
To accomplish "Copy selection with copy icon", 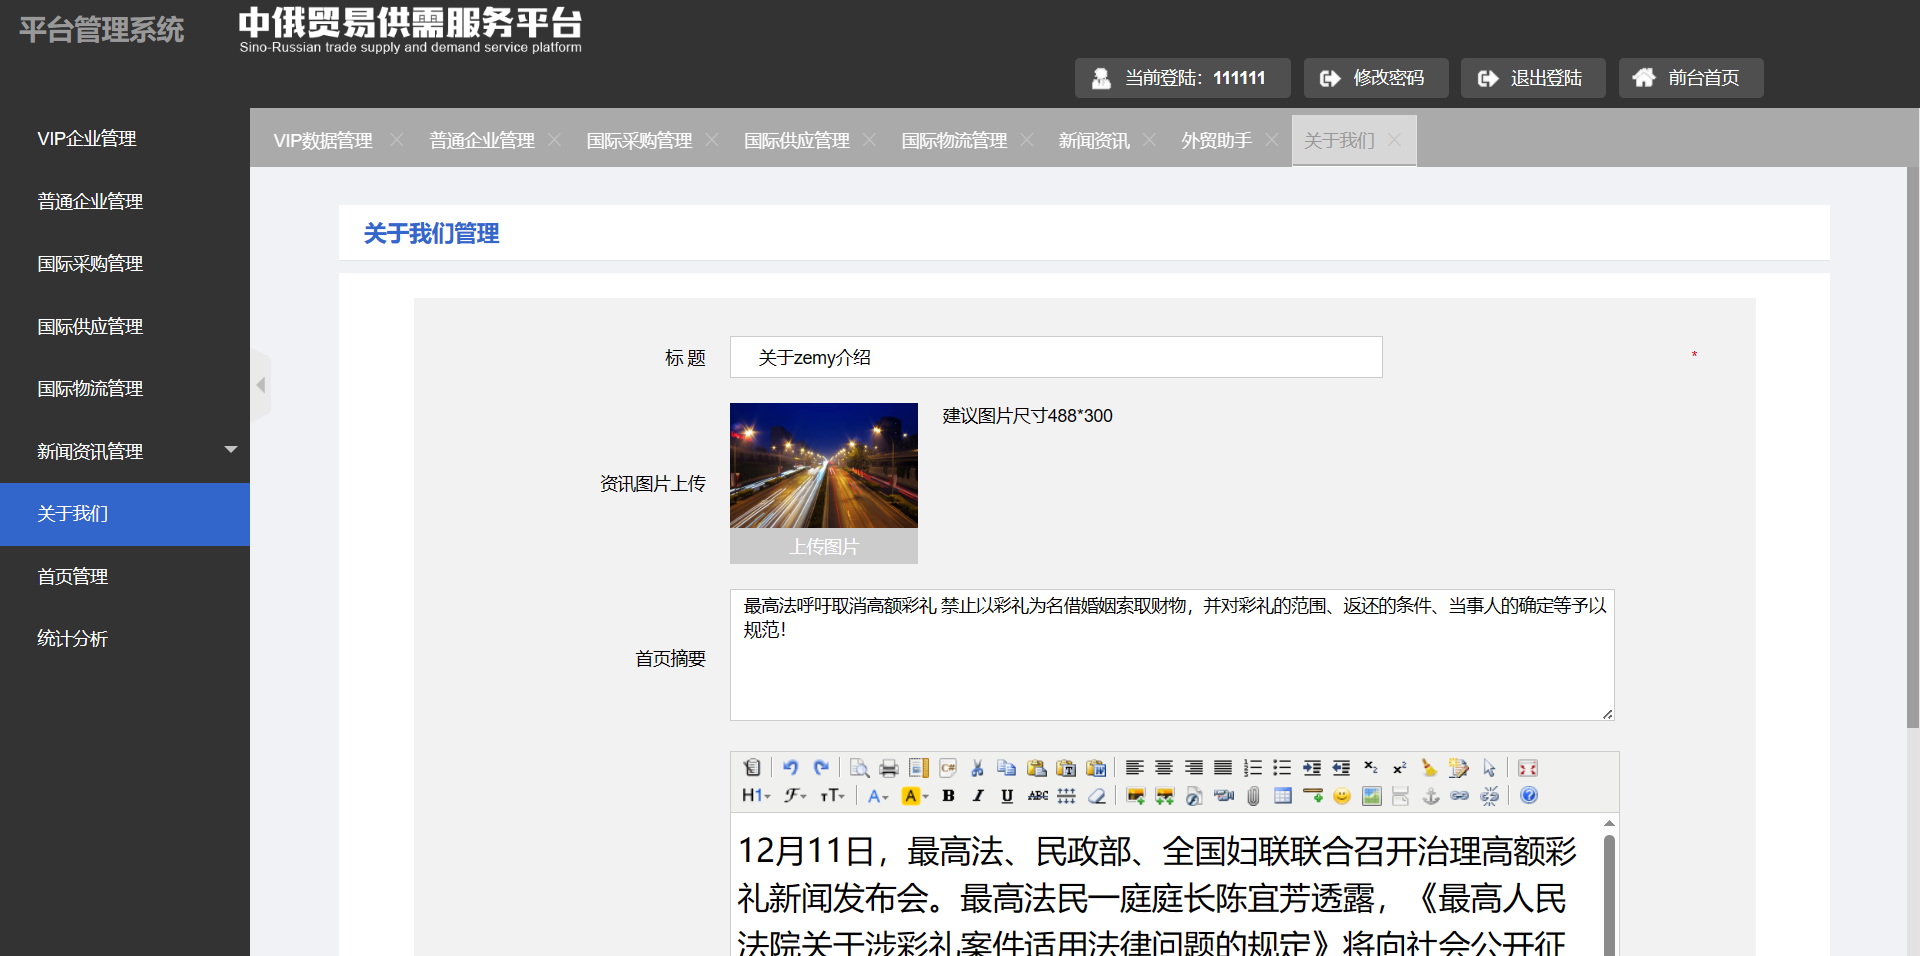I will pyautogui.click(x=1006, y=768).
